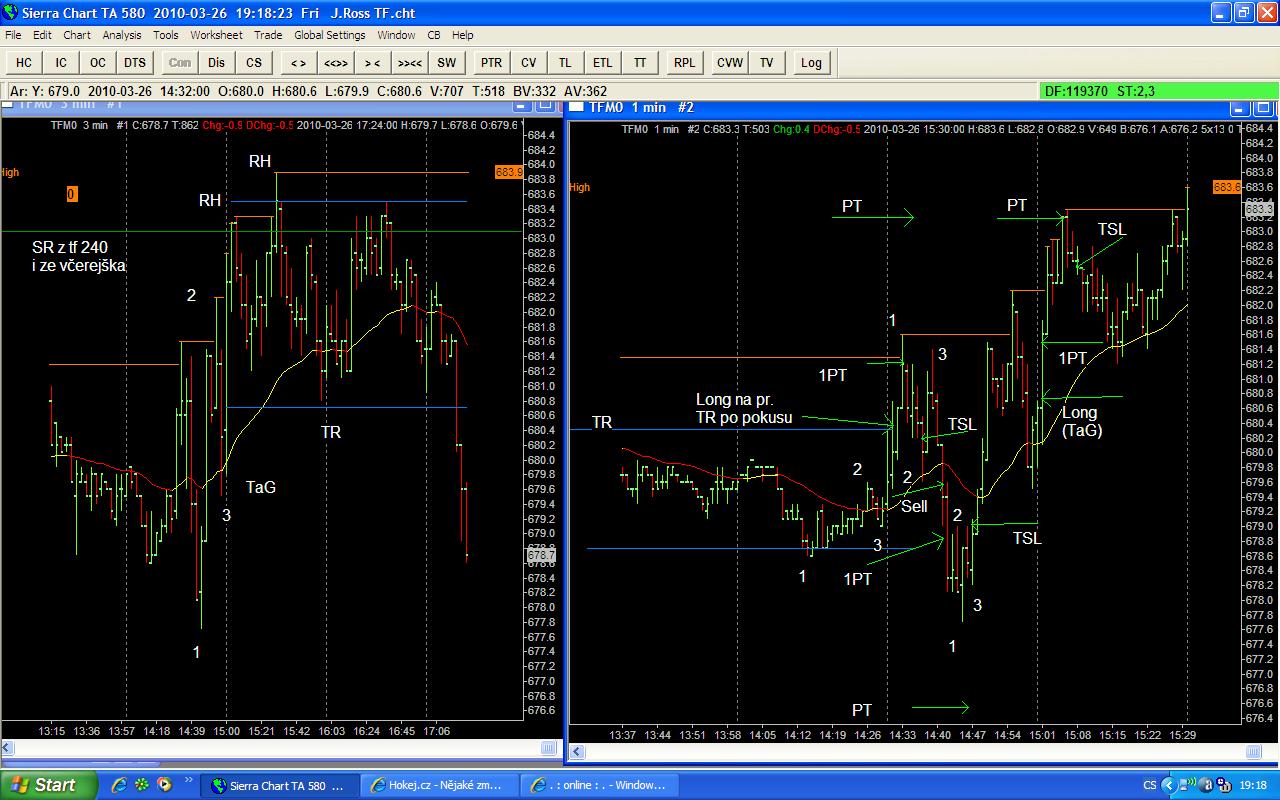
Task: Click the HC toolbar button
Action: pos(24,62)
